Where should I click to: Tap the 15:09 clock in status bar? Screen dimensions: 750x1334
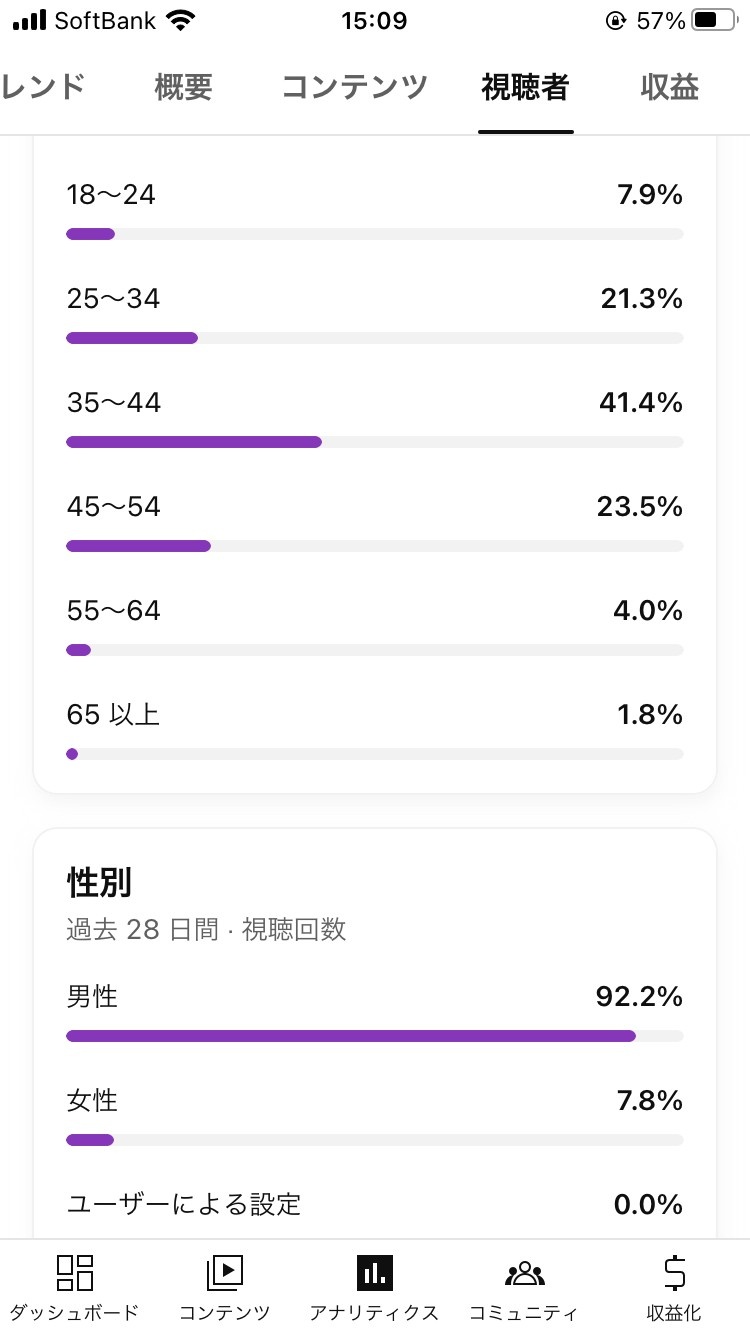[374, 21]
